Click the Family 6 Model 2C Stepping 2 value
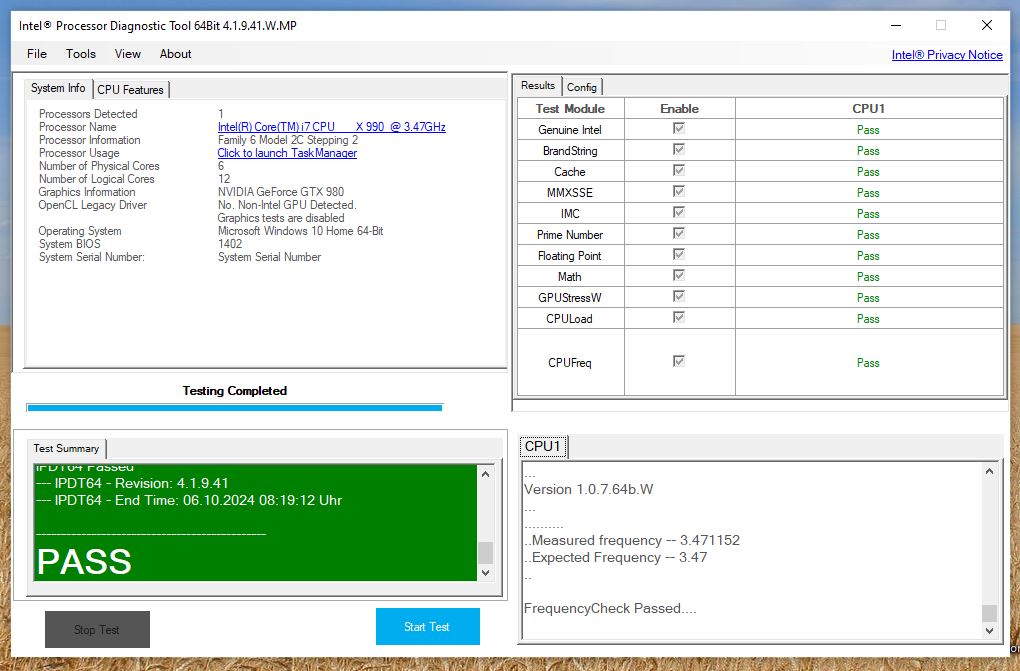1020x671 pixels. pyautogui.click(x=288, y=140)
